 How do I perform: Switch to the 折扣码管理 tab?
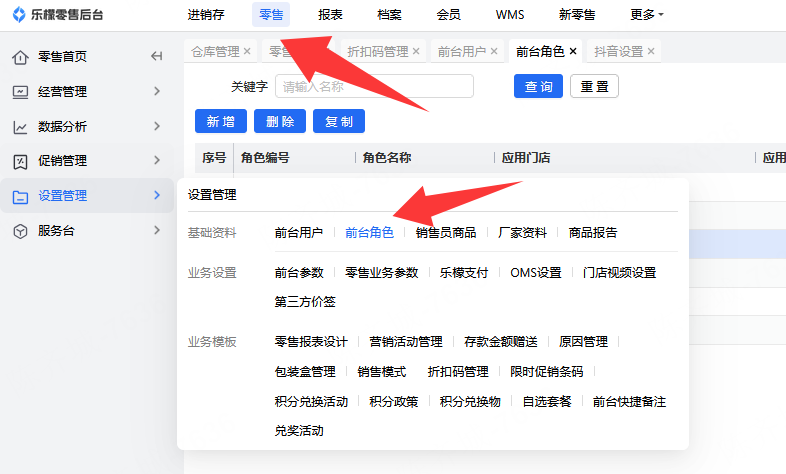[377, 51]
